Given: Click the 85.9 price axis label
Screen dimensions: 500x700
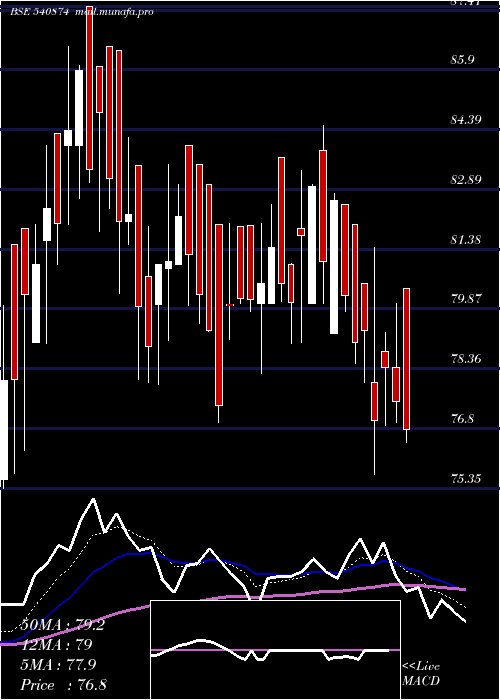Looking at the screenshot, I should (463, 59).
